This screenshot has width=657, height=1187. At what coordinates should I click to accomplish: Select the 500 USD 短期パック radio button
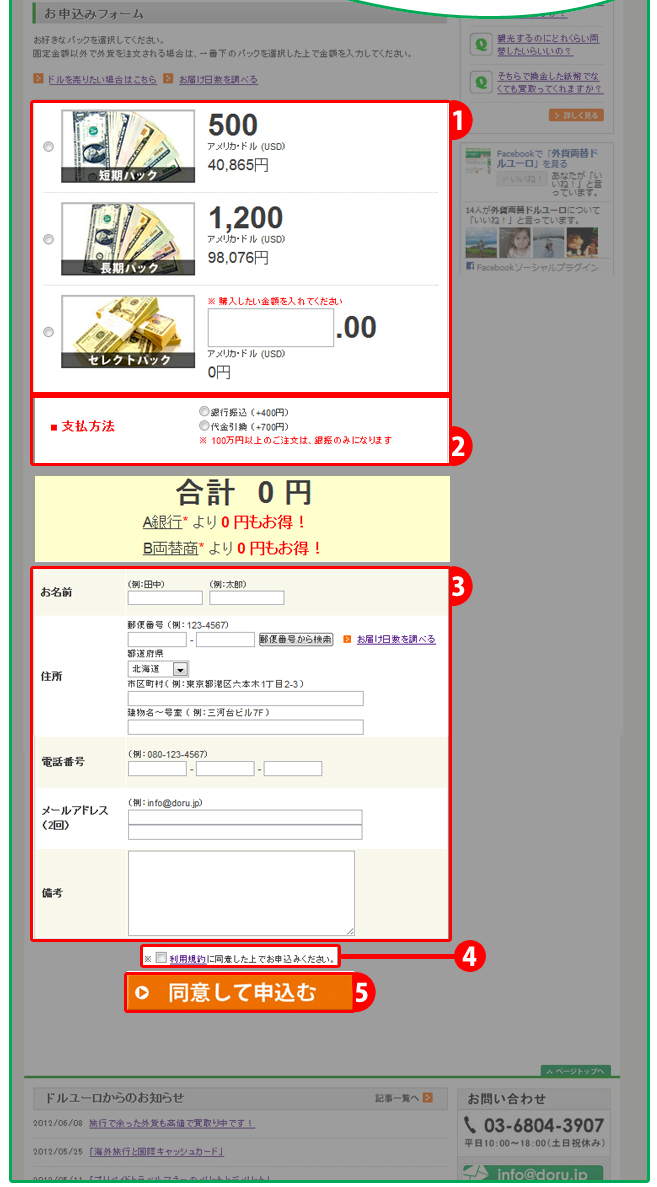[49, 147]
